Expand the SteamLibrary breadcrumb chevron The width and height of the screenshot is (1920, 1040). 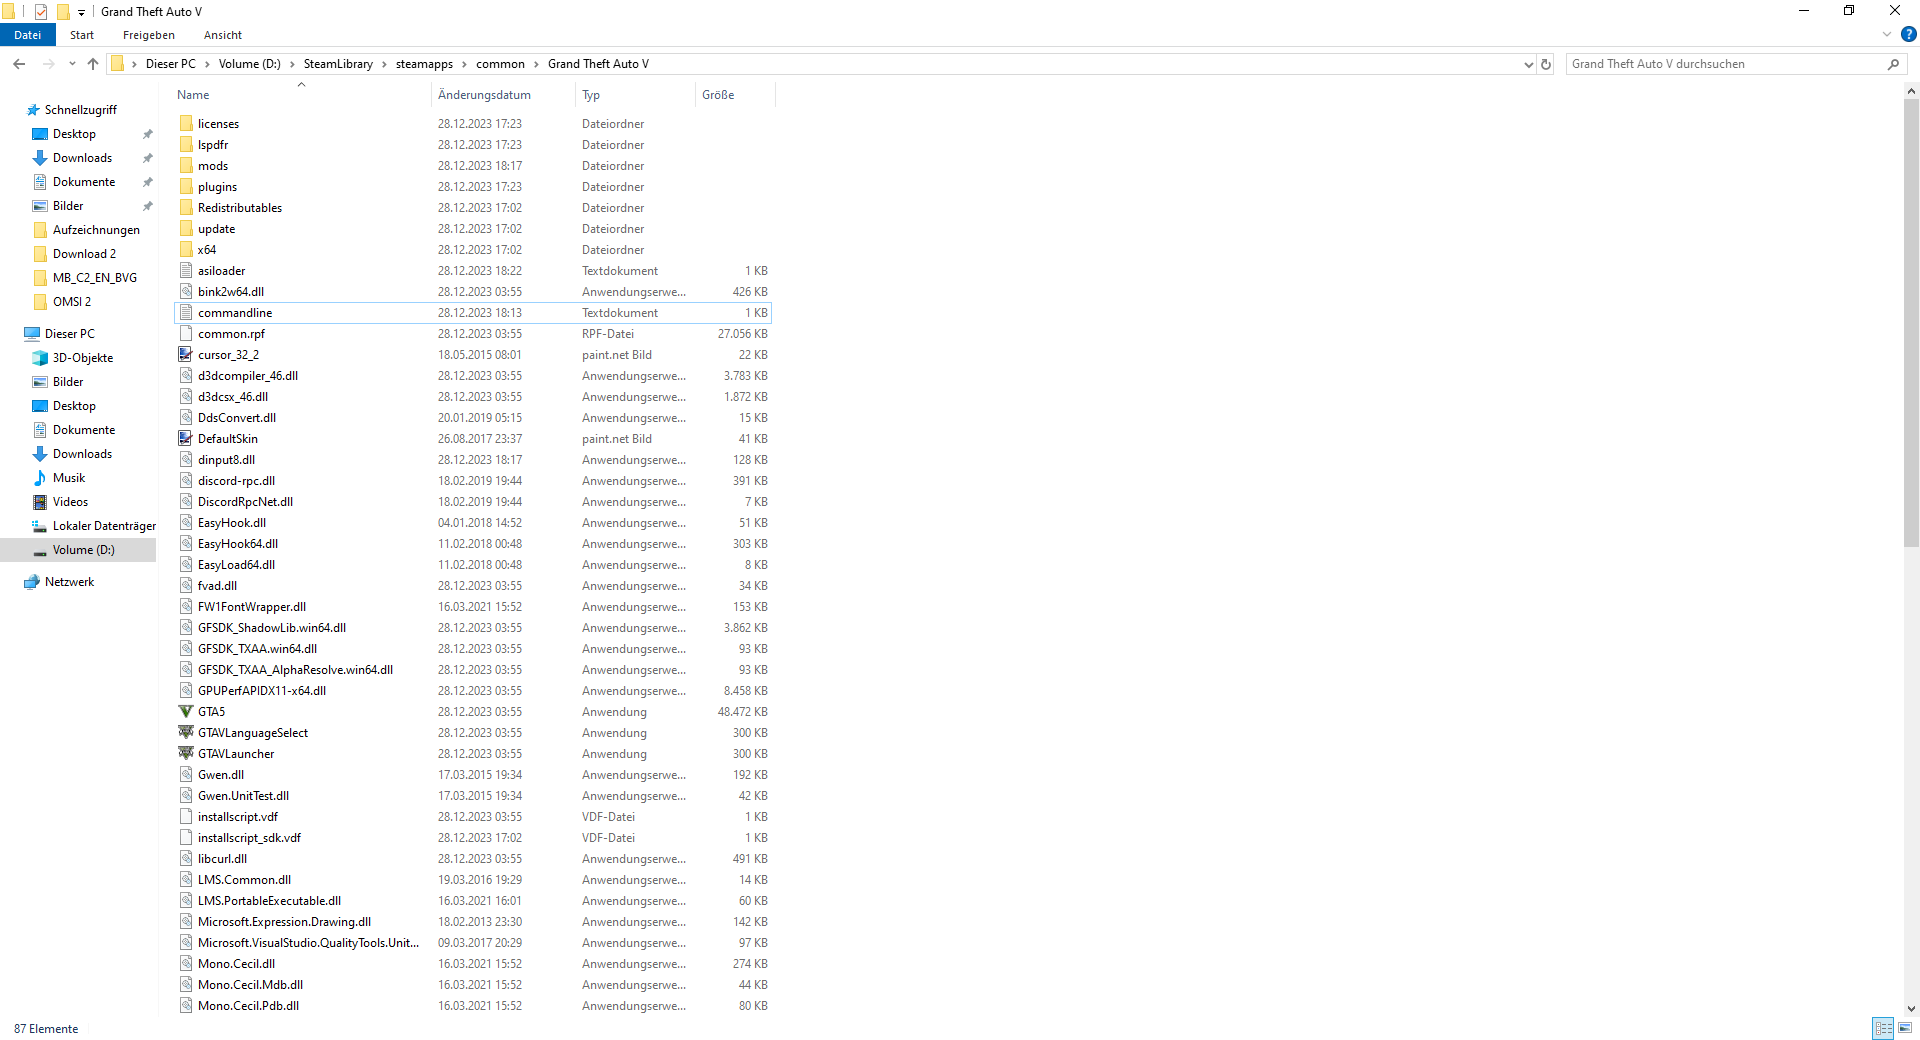[x=384, y=64]
